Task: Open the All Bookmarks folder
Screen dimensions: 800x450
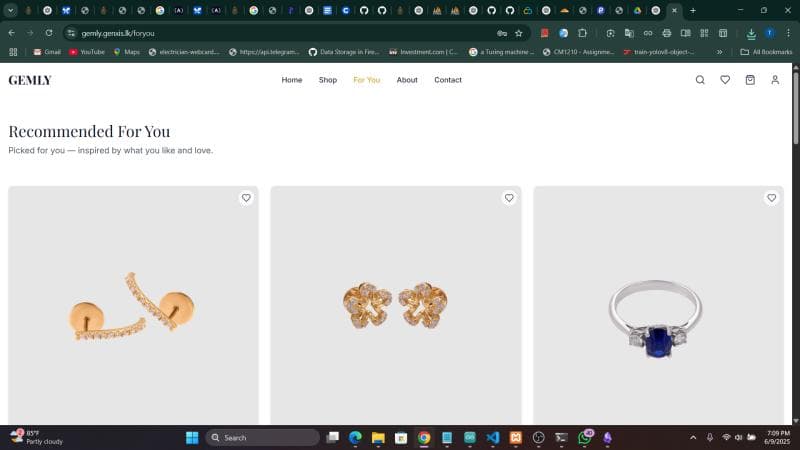Action: pyautogui.click(x=766, y=52)
